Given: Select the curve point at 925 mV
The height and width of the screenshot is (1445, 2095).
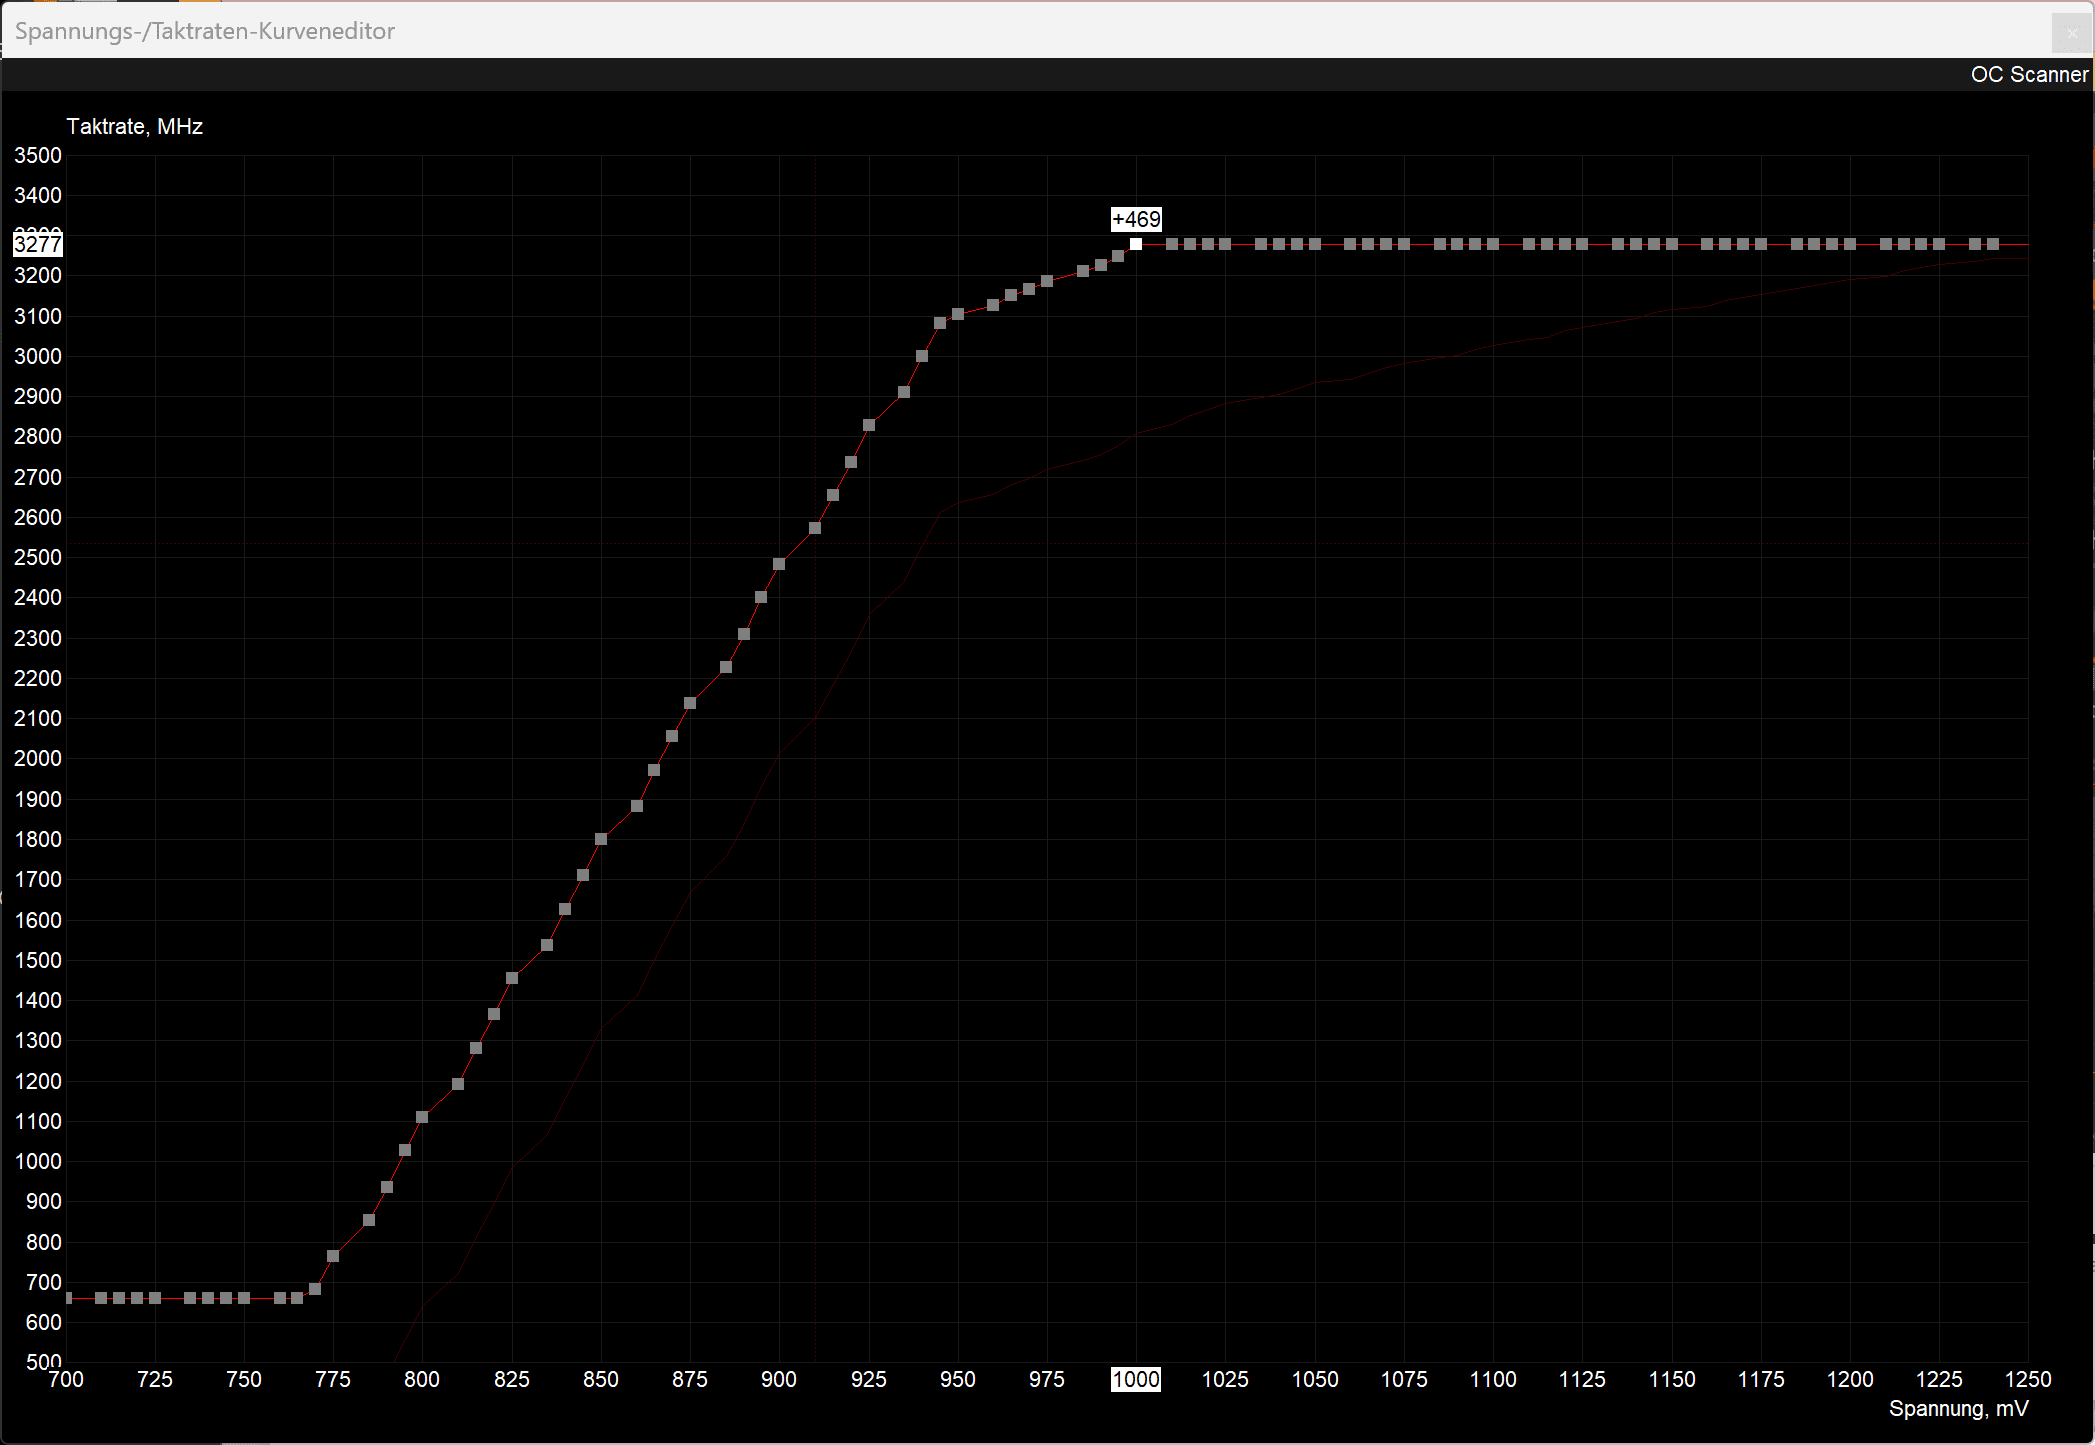Looking at the screenshot, I should click(x=869, y=425).
